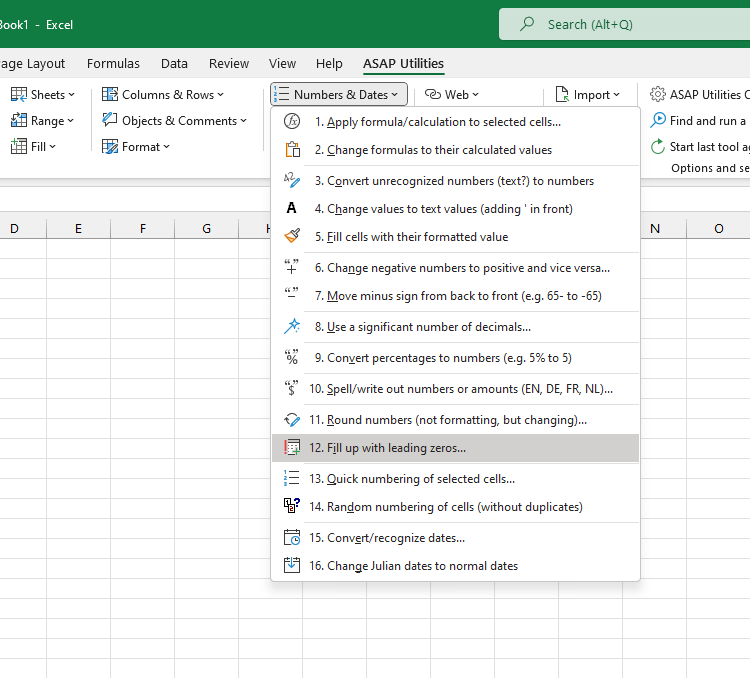Screen dimensions: 750x678
Task: Choose Change formulas to their calculated values
Action: [455, 150]
